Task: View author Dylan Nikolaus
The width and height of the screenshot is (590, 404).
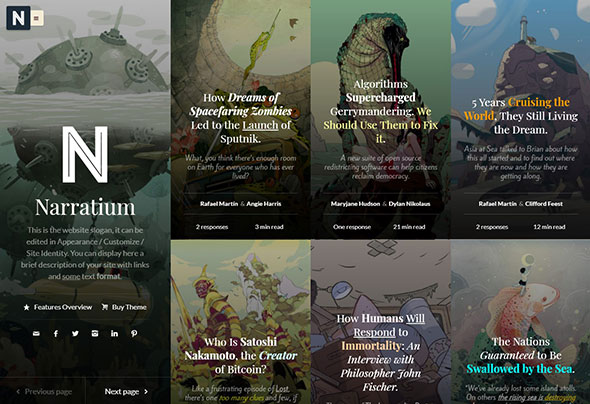Action: (x=409, y=204)
